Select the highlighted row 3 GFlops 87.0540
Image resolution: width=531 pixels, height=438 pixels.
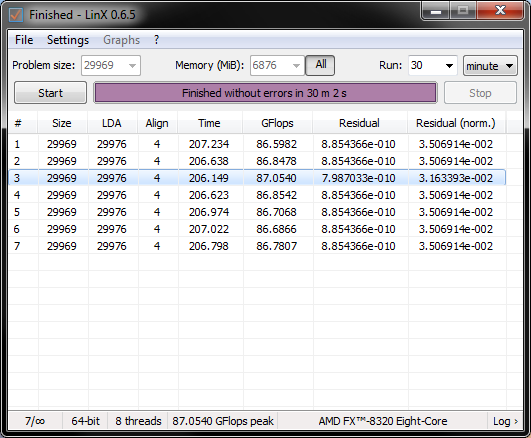click(x=277, y=178)
